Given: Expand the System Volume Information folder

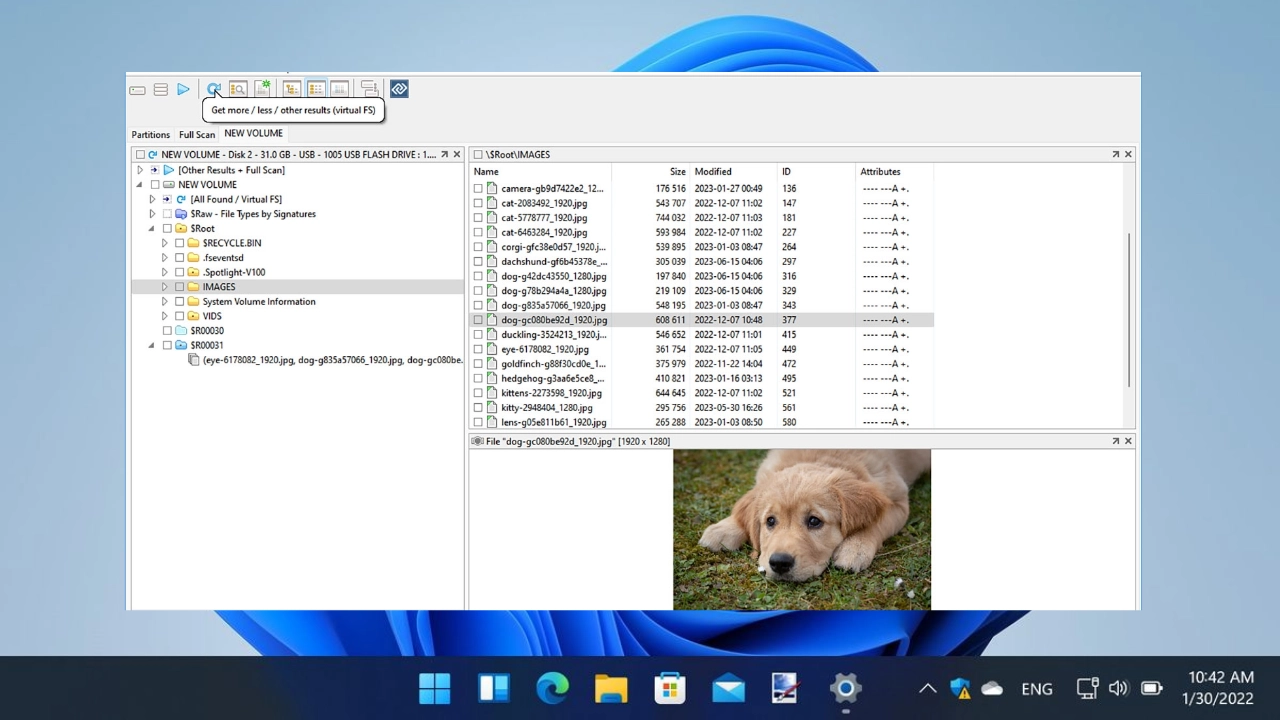Looking at the screenshot, I should tap(165, 301).
